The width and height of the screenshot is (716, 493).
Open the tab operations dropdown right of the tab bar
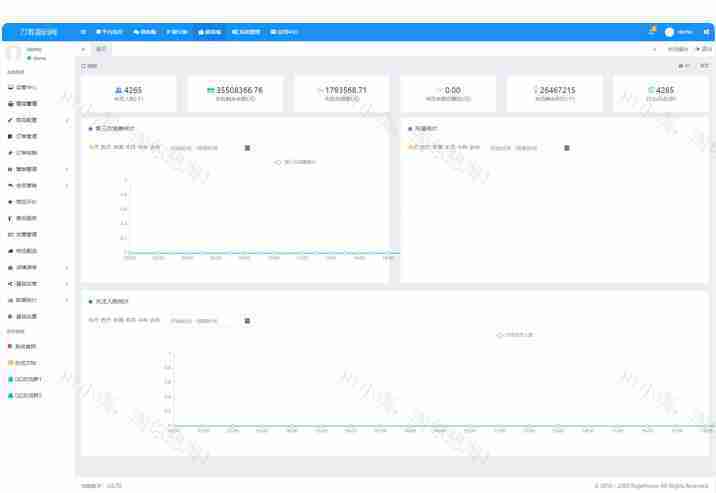pos(676,49)
